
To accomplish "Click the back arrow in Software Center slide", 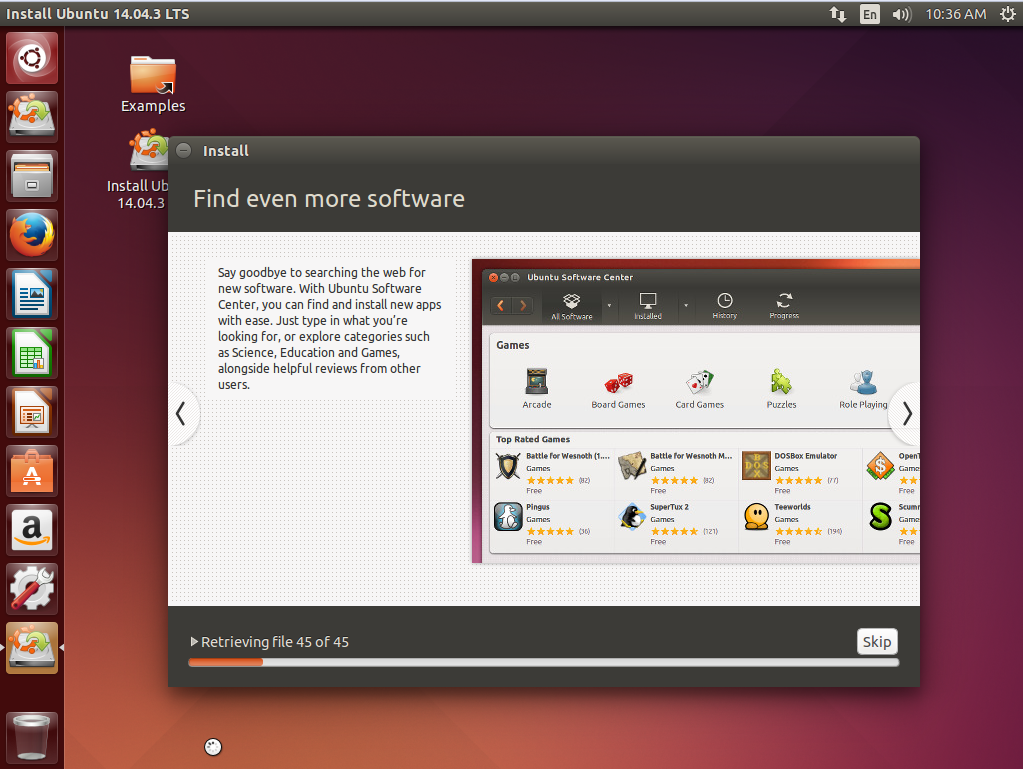I will pyautogui.click(x=500, y=305).
